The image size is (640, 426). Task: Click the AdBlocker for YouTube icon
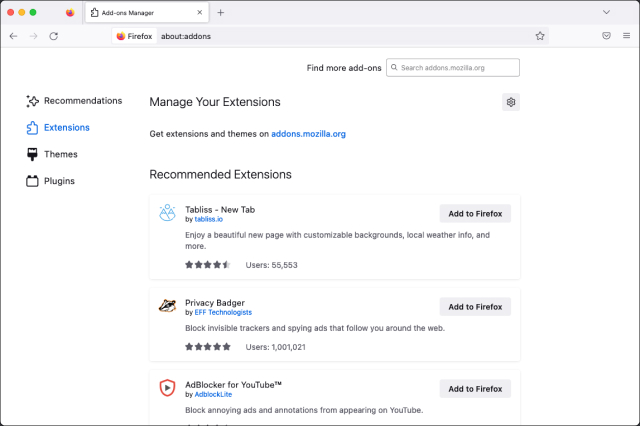(167, 388)
